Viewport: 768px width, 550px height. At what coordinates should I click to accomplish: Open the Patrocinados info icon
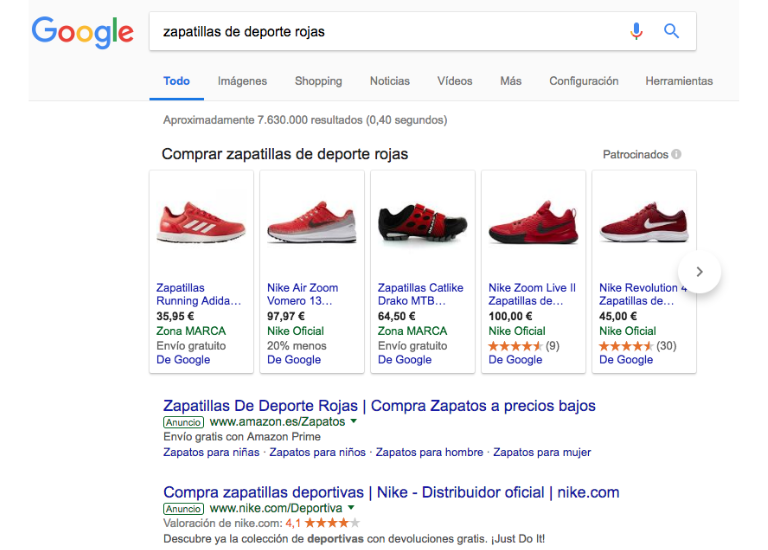tap(676, 154)
